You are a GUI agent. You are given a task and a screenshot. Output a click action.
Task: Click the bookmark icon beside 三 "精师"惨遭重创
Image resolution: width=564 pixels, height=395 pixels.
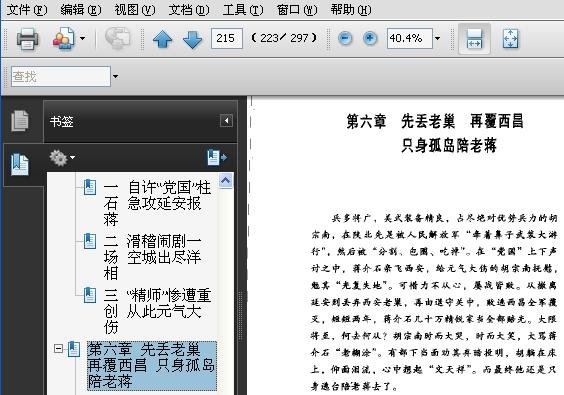coord(90,295)
